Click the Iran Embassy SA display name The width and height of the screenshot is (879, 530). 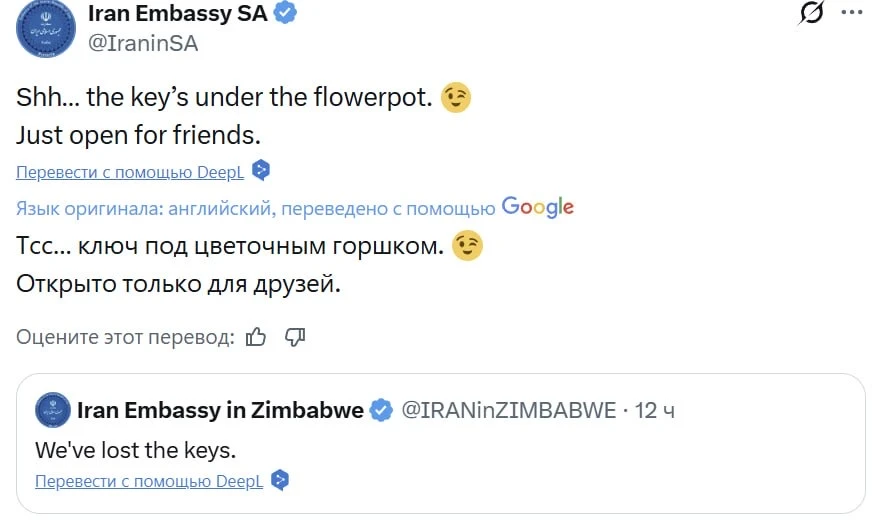point(178,13)
